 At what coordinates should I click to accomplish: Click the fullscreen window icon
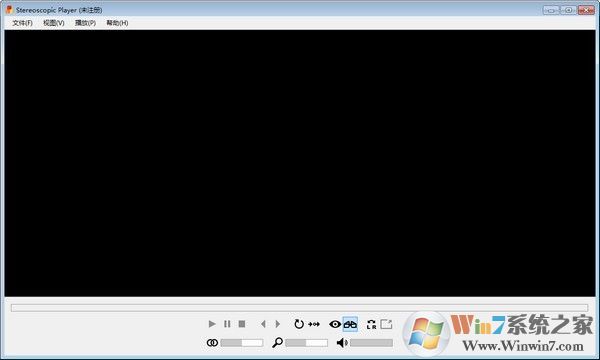pos(386,324)
